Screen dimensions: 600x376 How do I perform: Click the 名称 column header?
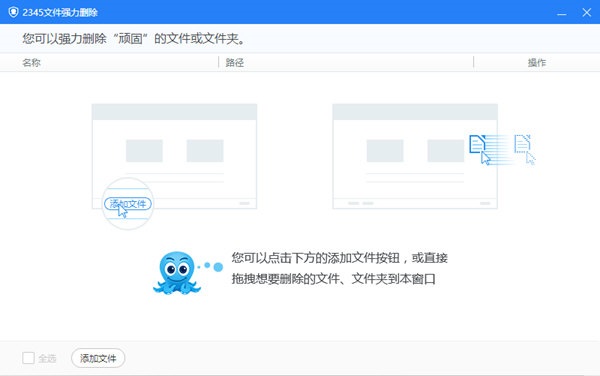pyautogui.click(x=31, y=62)
